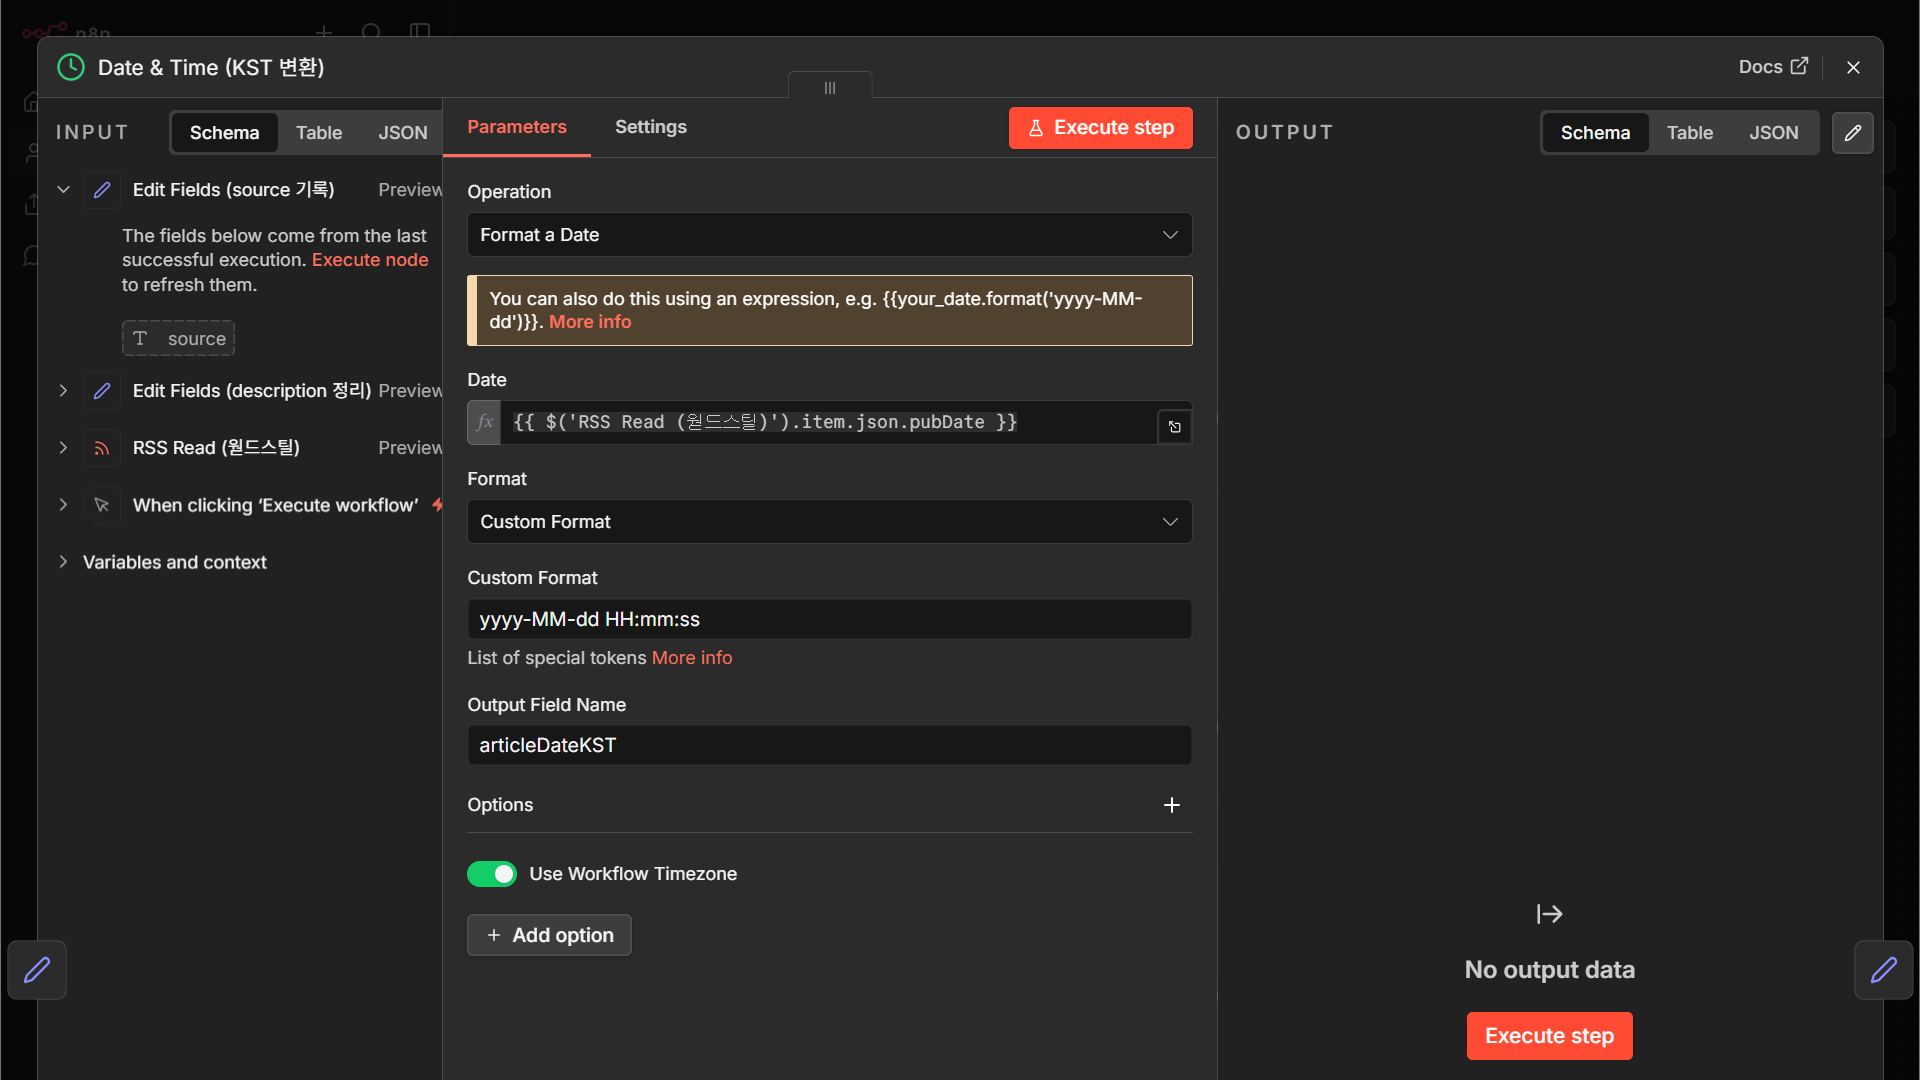Select JSON view in Output panel

1773,133
